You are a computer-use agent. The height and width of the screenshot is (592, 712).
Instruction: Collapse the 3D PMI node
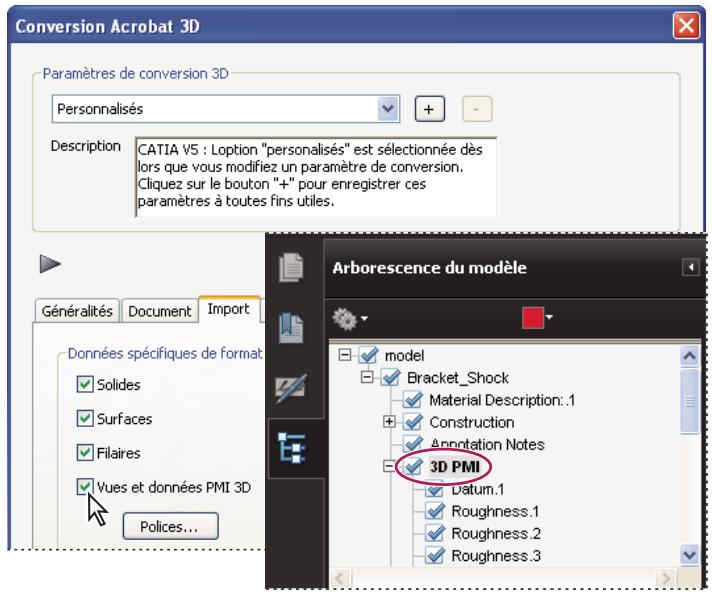click(x=389, y=466)
